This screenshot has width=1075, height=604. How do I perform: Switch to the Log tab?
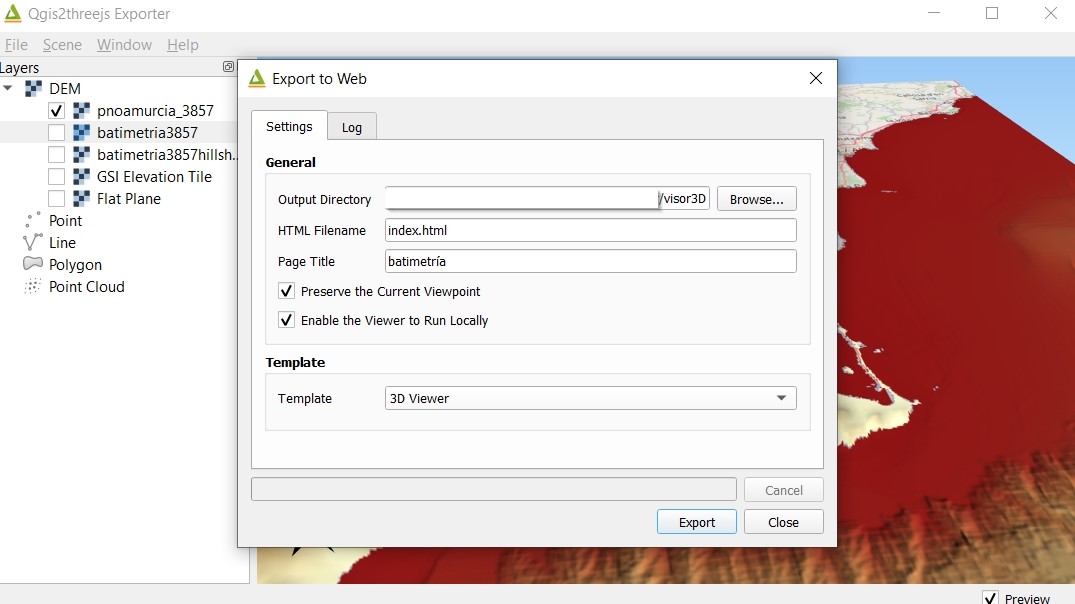352,127
